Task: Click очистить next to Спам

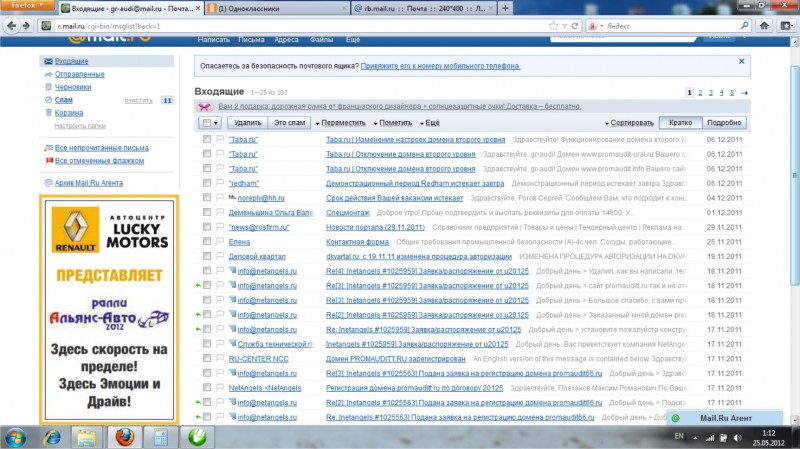Action: click(x=139, y=101)
